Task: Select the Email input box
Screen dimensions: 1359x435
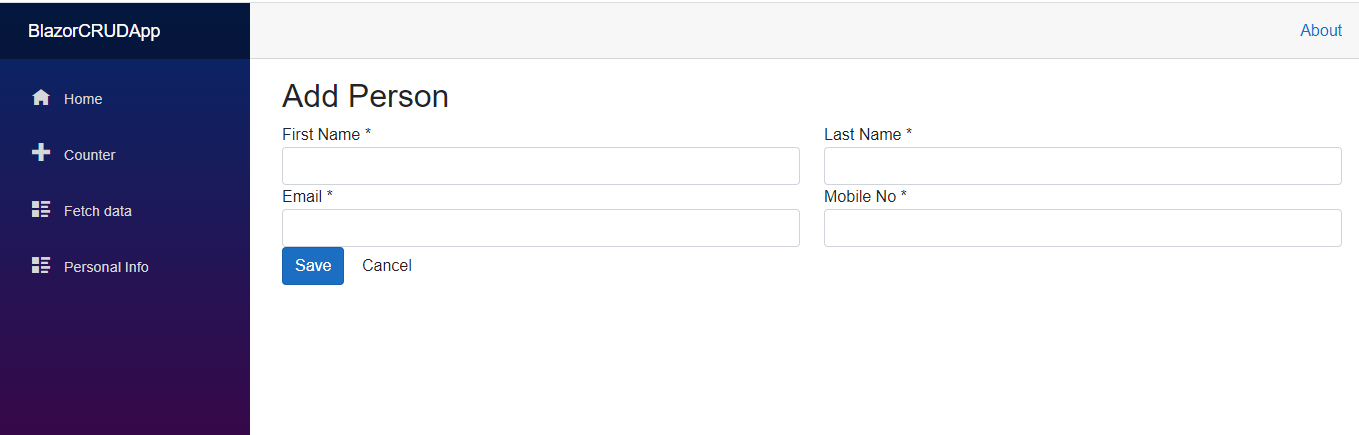Action: pos(540,228)
